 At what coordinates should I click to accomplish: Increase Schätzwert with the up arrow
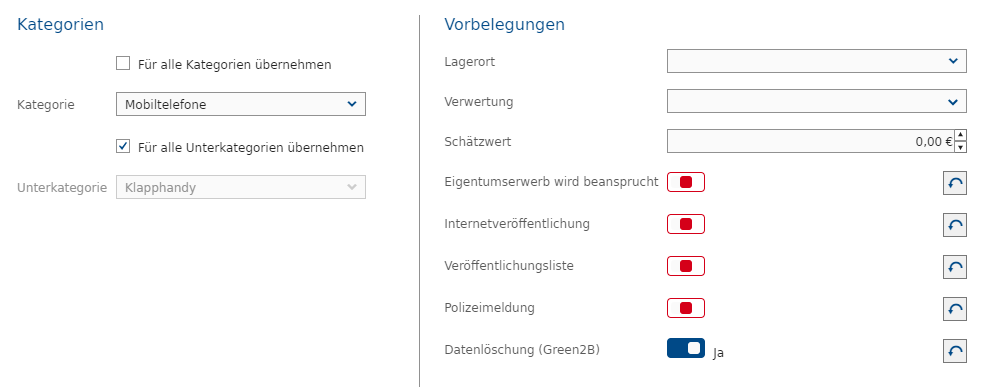coord(961,135)
